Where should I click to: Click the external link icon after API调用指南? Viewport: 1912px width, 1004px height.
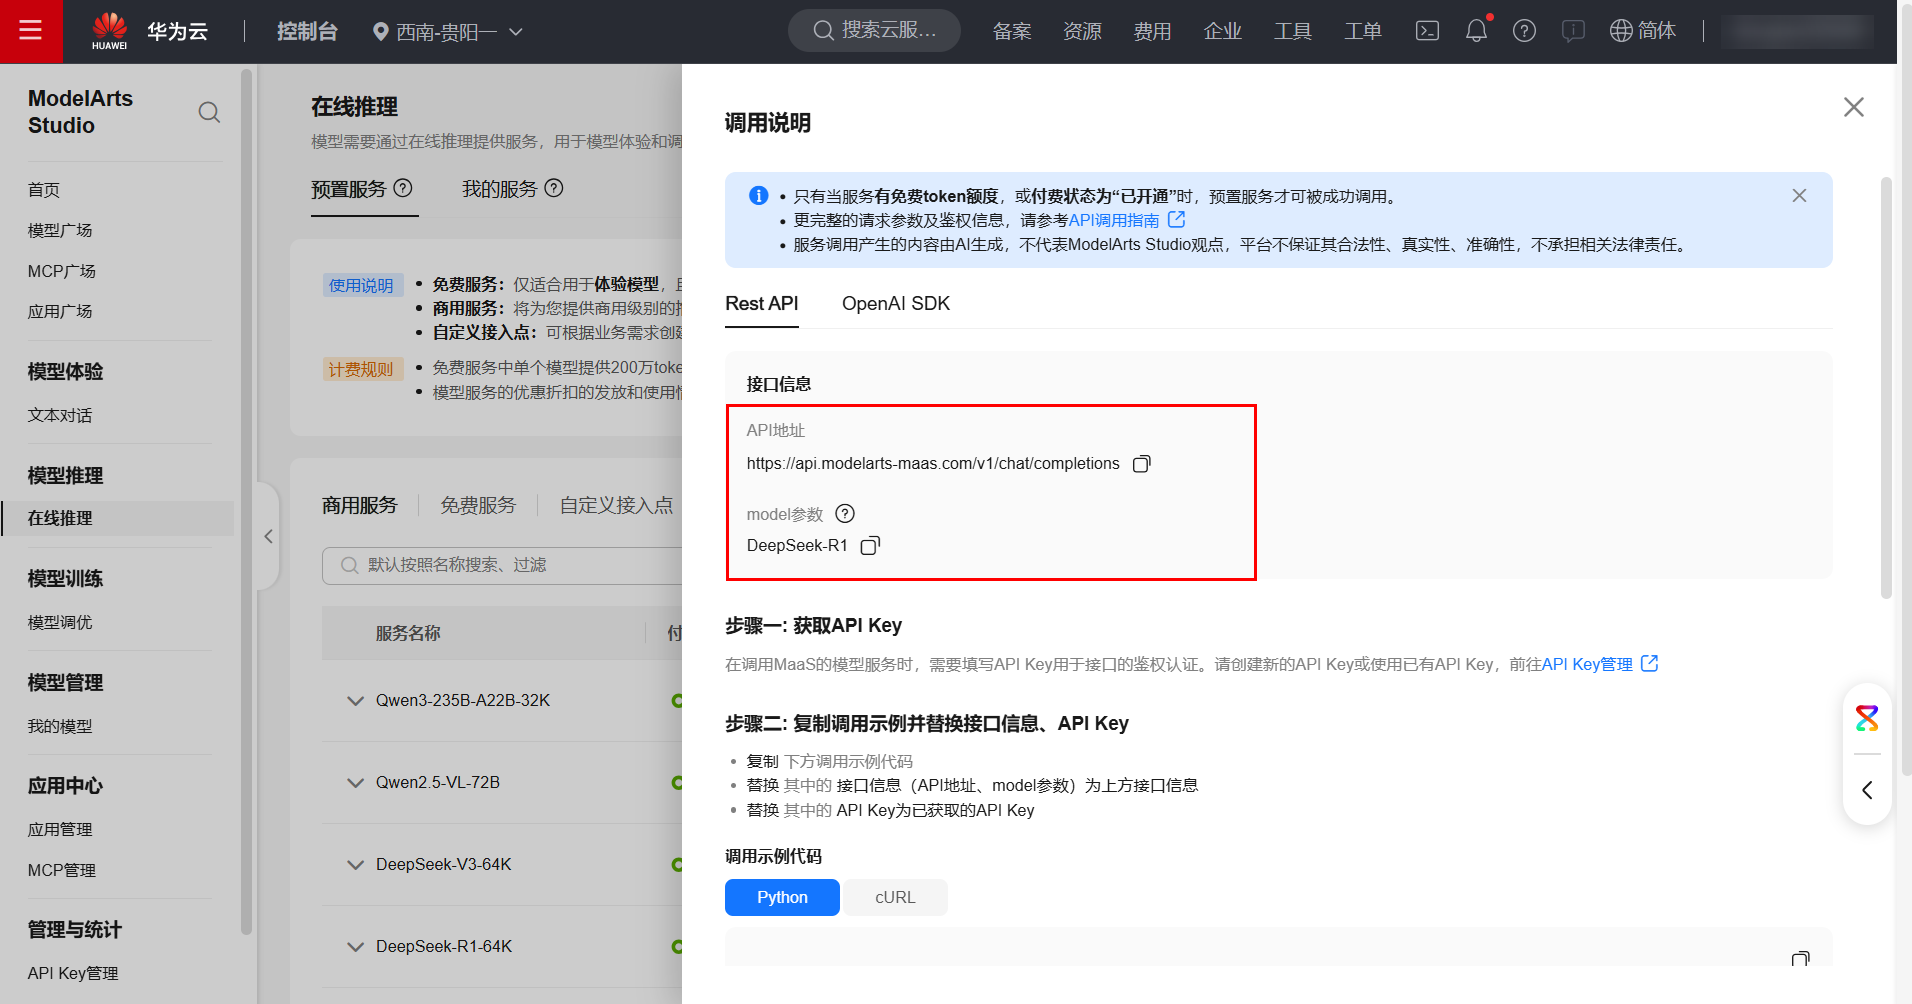pyautogui.click(x=1177, y=219)
